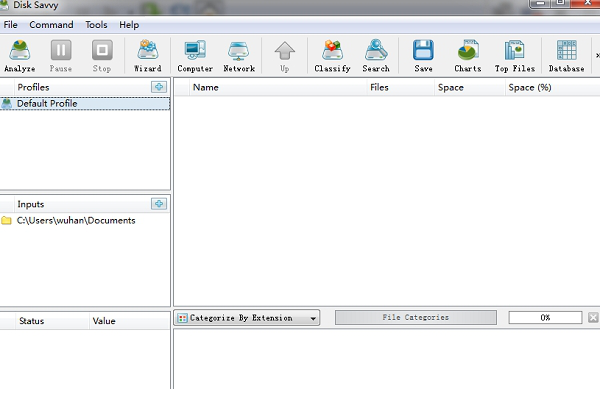
Task: Open the Computer analysis icon
Action: [x=195, y=56]
